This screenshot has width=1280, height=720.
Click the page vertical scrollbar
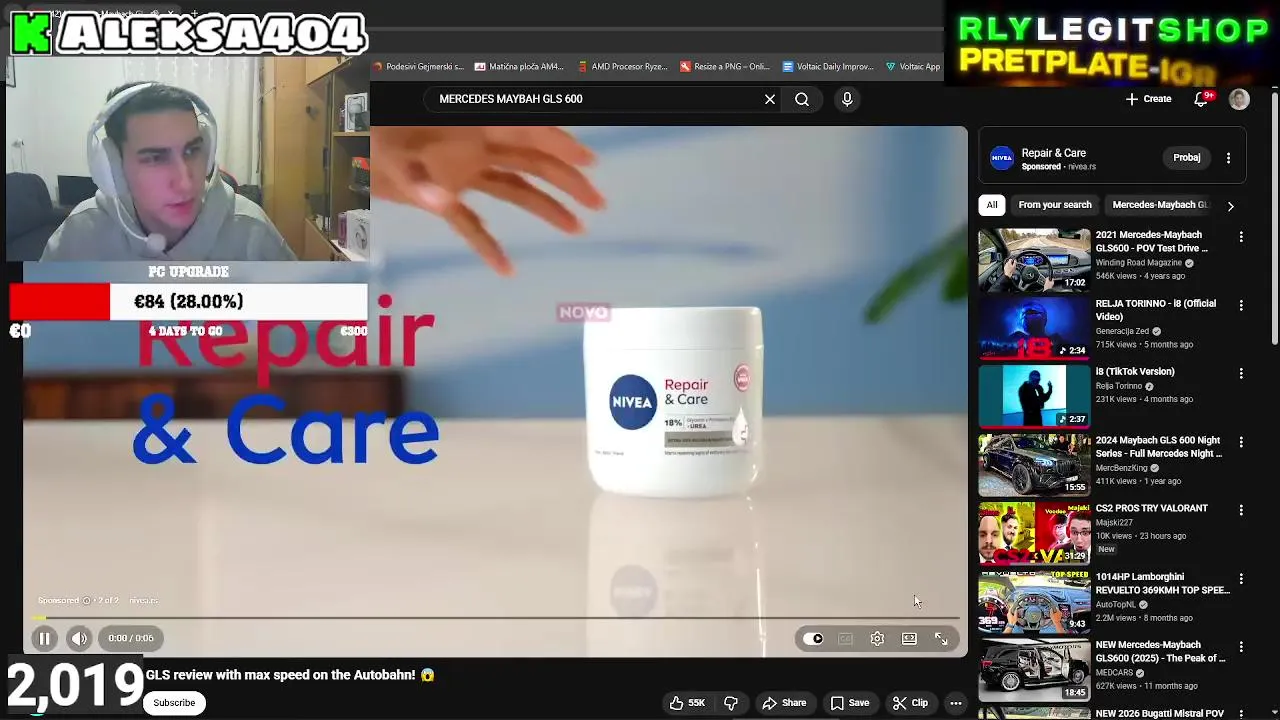click(x=1274, y=220)
